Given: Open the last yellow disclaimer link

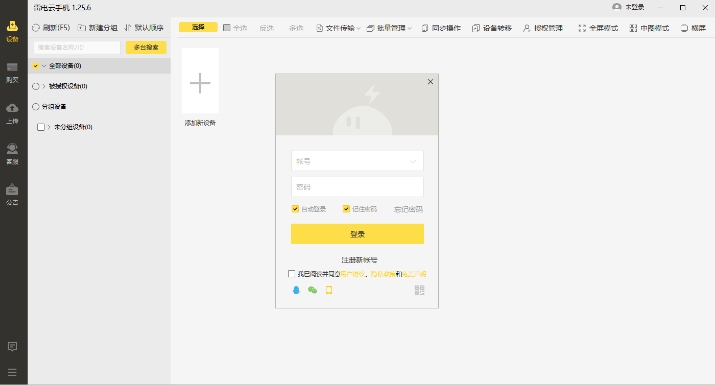Looking at the screenshot, I should point(414,274).
